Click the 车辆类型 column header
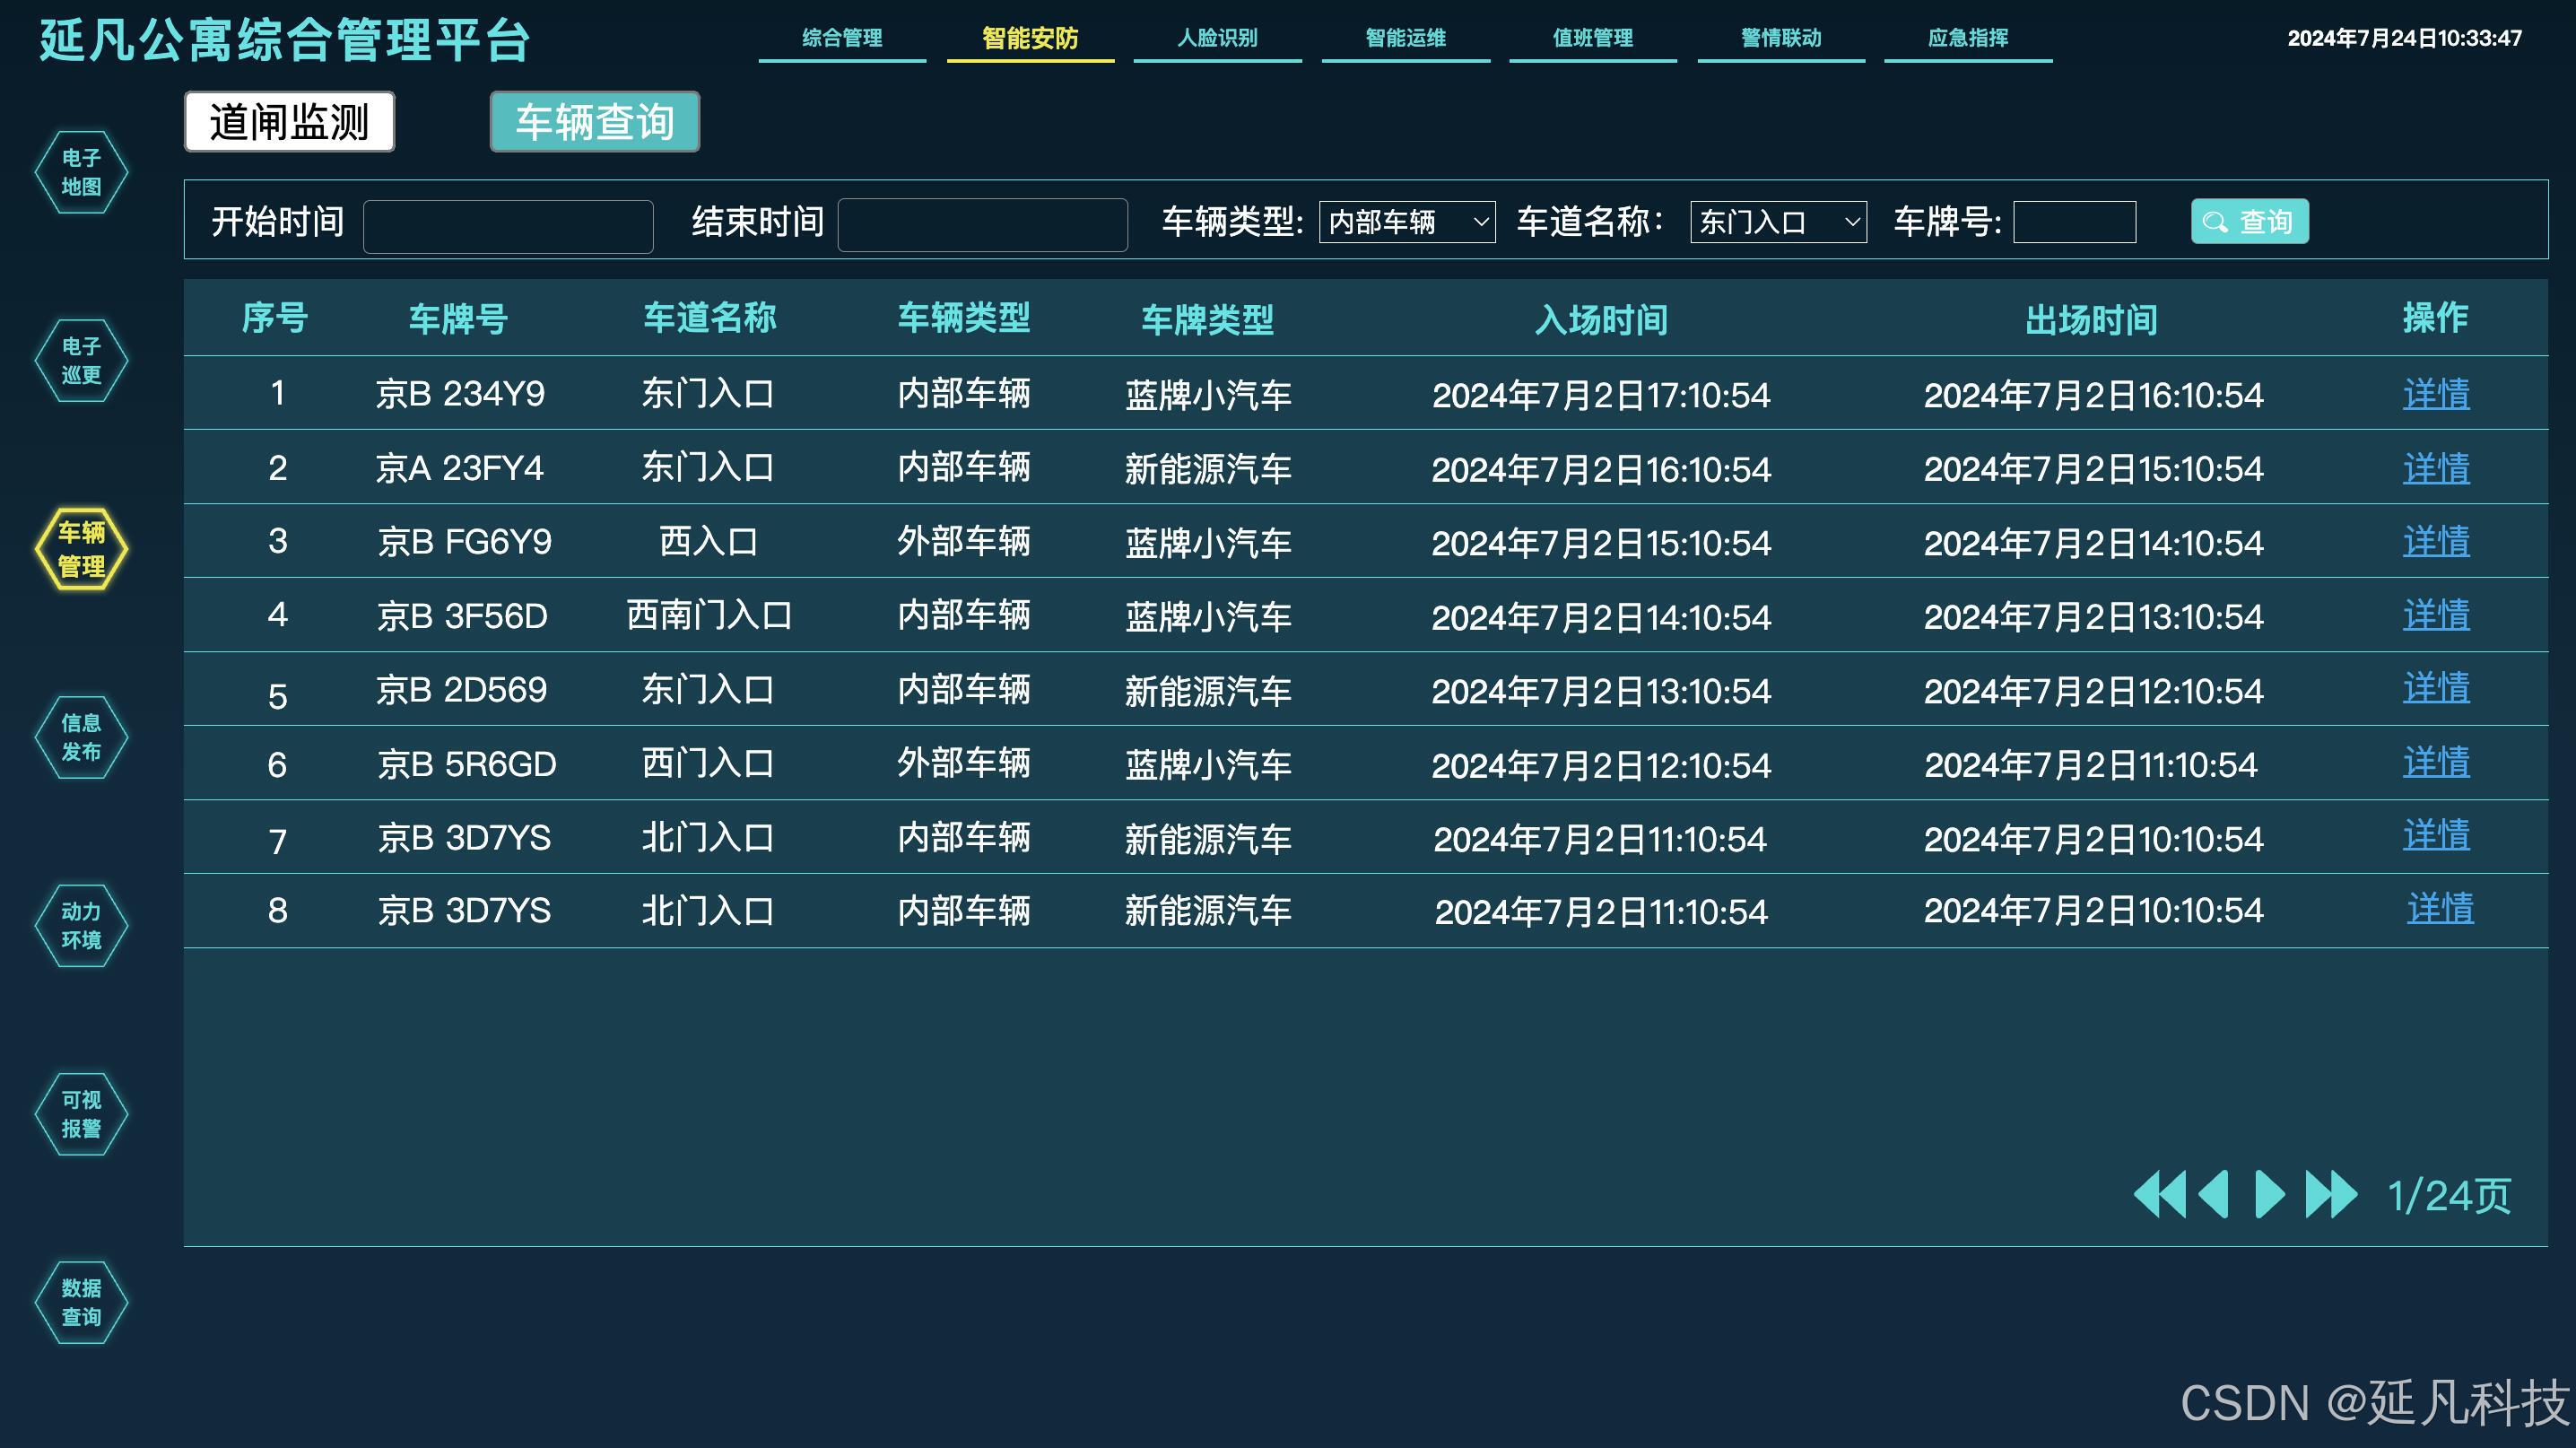Screen dimensions: 2576x1448 (964, 318)
